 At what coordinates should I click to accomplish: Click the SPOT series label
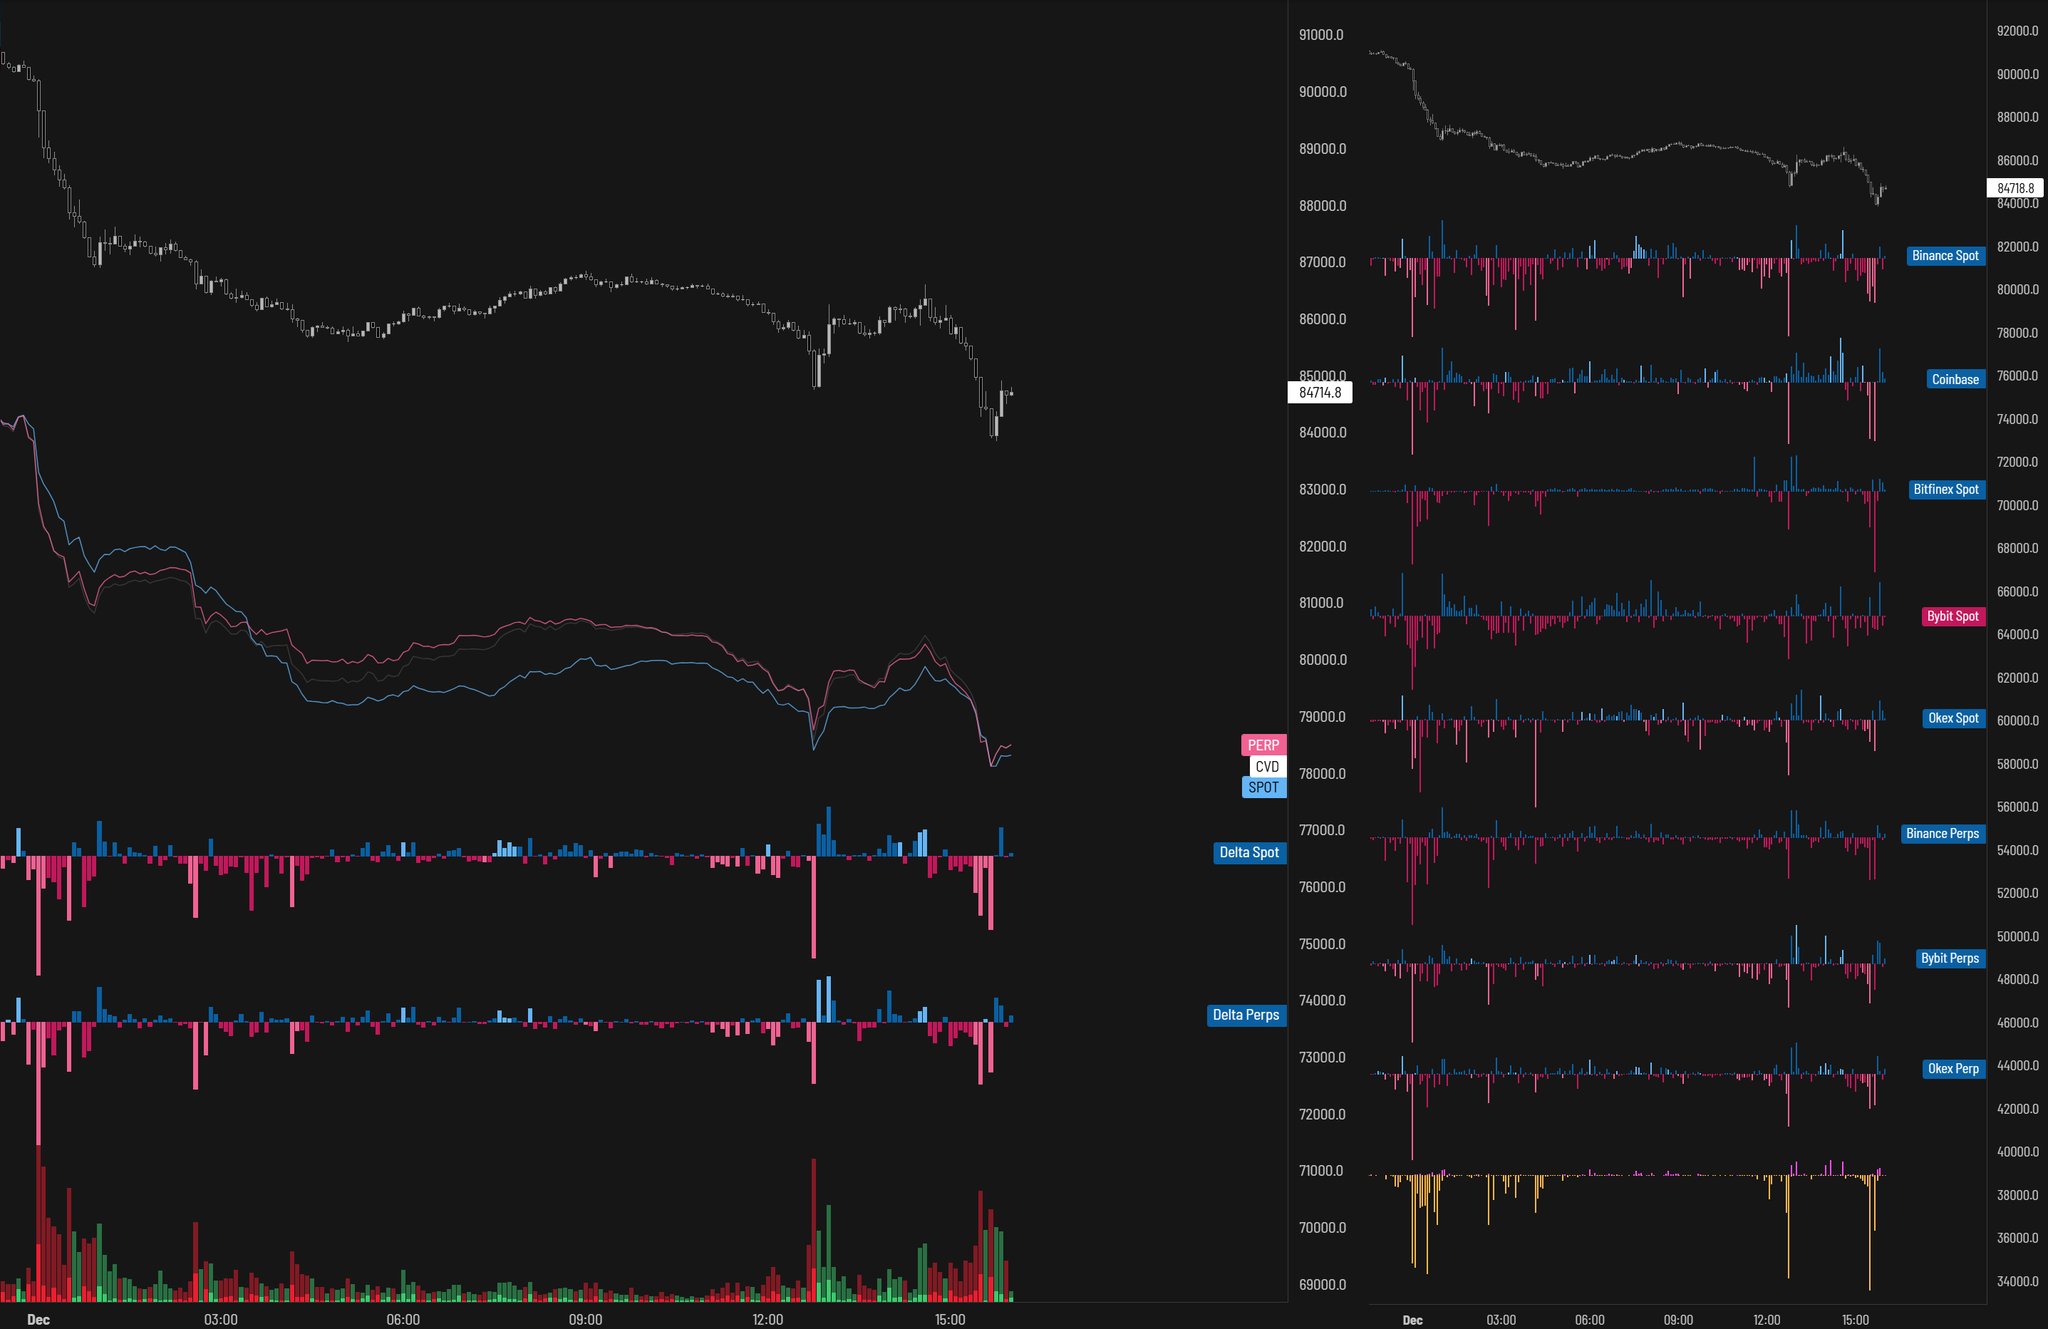1263,787
